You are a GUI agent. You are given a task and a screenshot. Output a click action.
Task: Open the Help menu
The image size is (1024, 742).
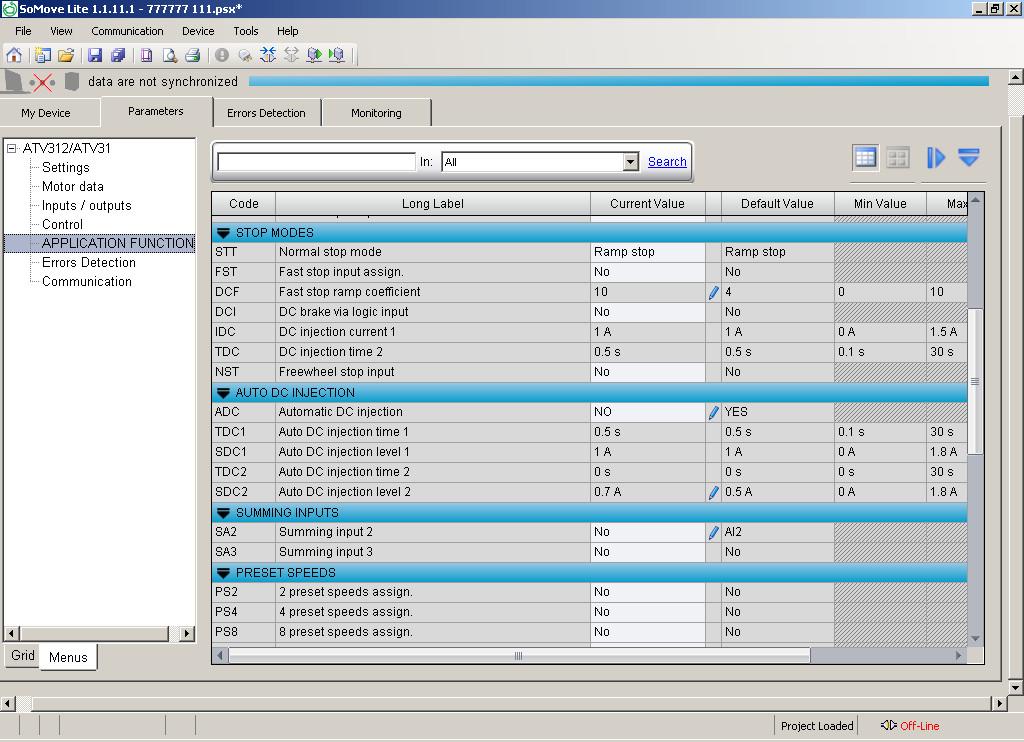tap(287, 31)
